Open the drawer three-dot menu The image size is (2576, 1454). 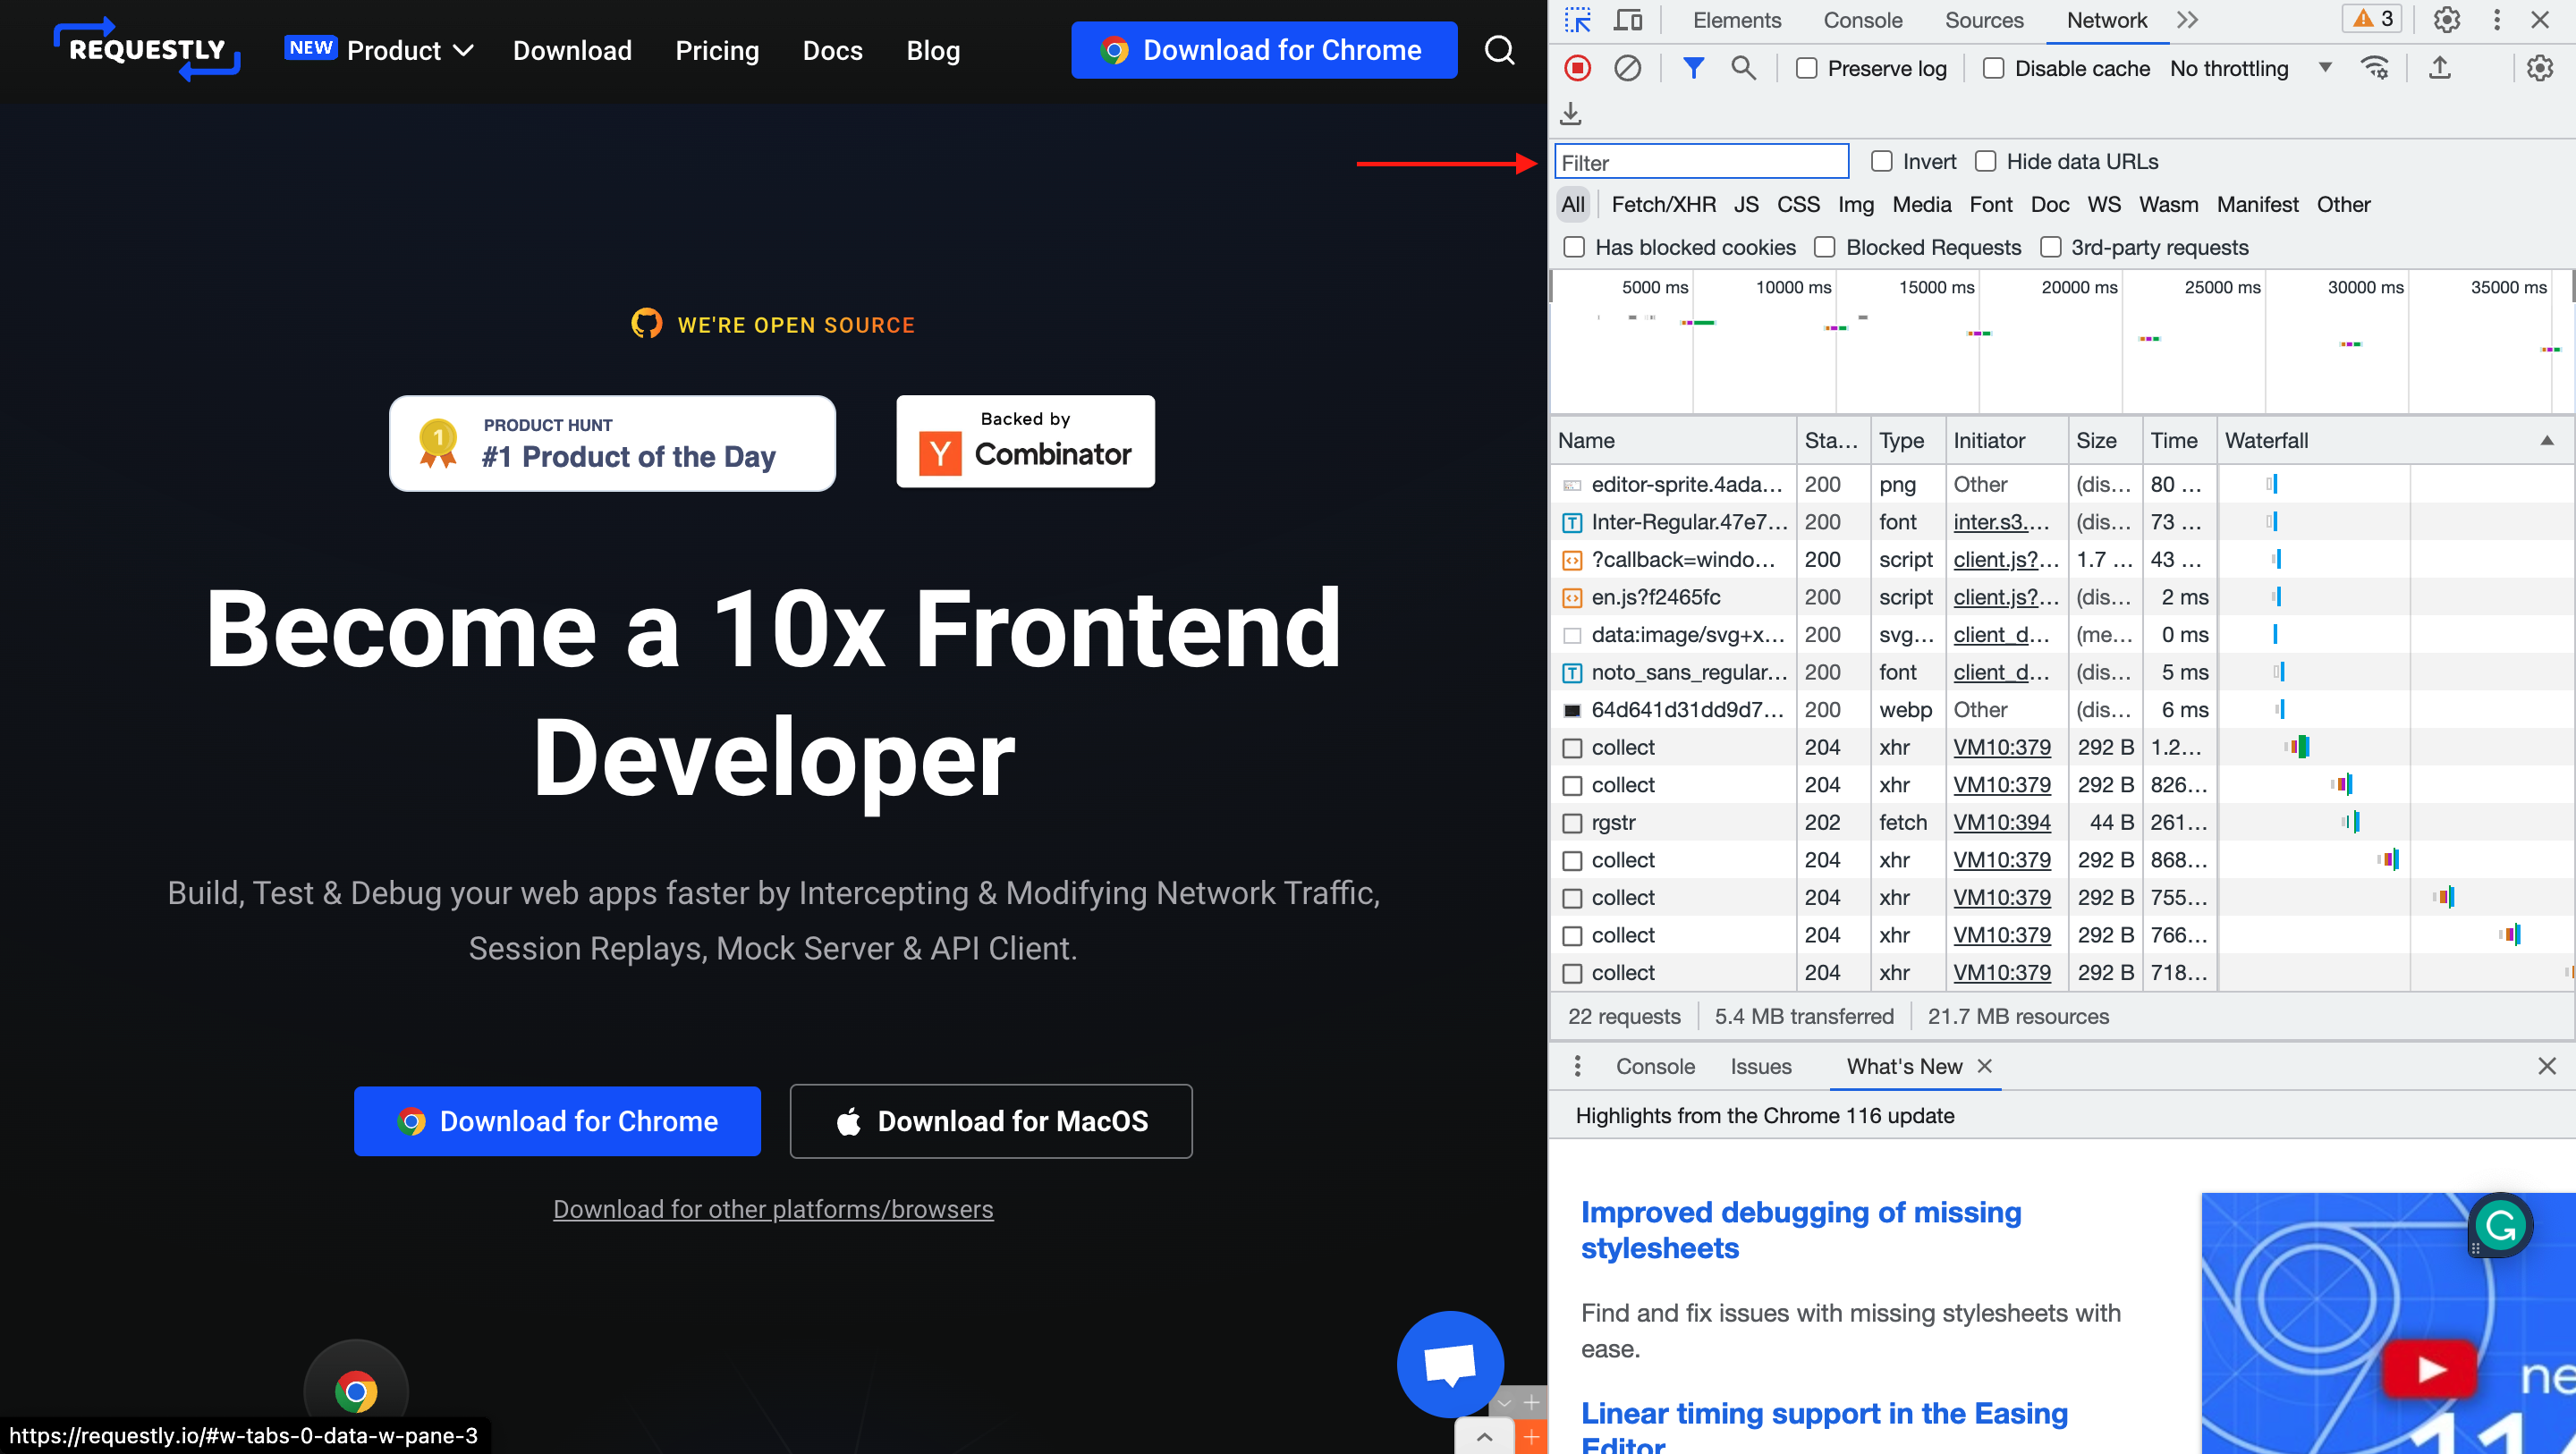[x=1578, y=1066]
